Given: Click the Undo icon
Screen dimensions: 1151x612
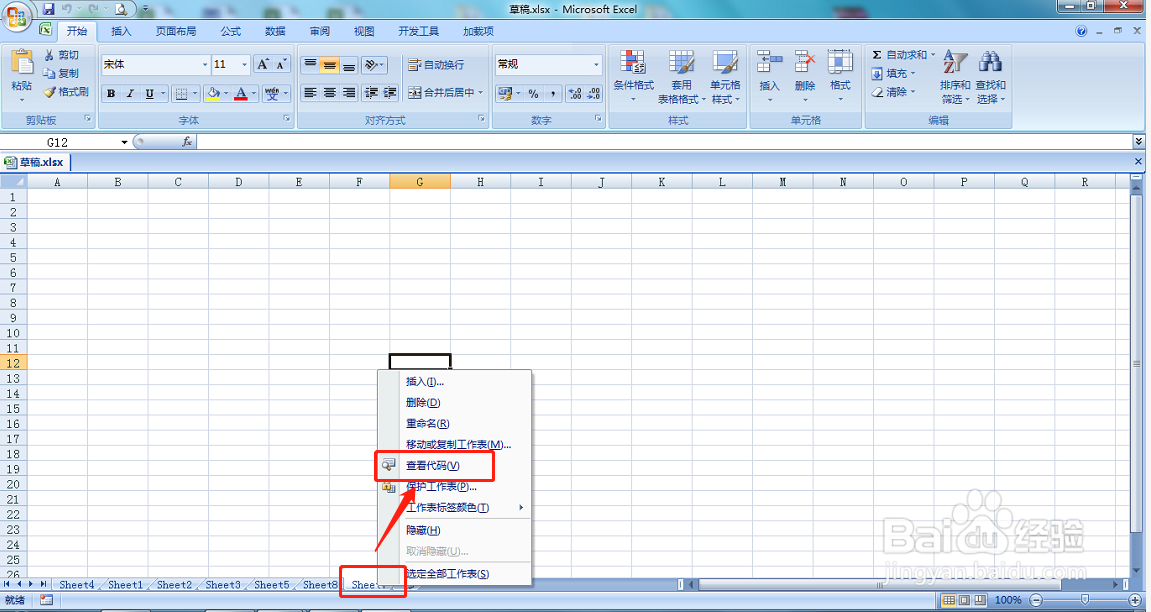Looking at the screenshot, I should tap(67, 10).
